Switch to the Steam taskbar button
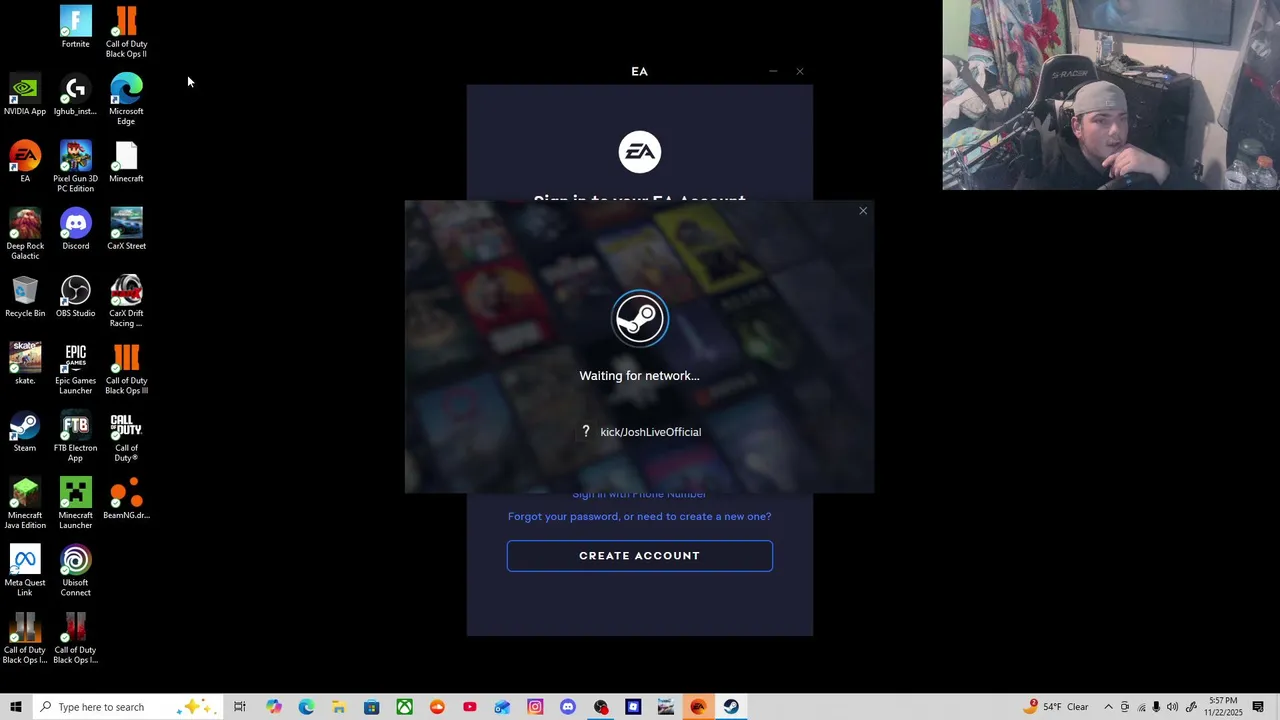Image resolution: width=1280 pixels, height=720 pixels. tap(731, 707)
